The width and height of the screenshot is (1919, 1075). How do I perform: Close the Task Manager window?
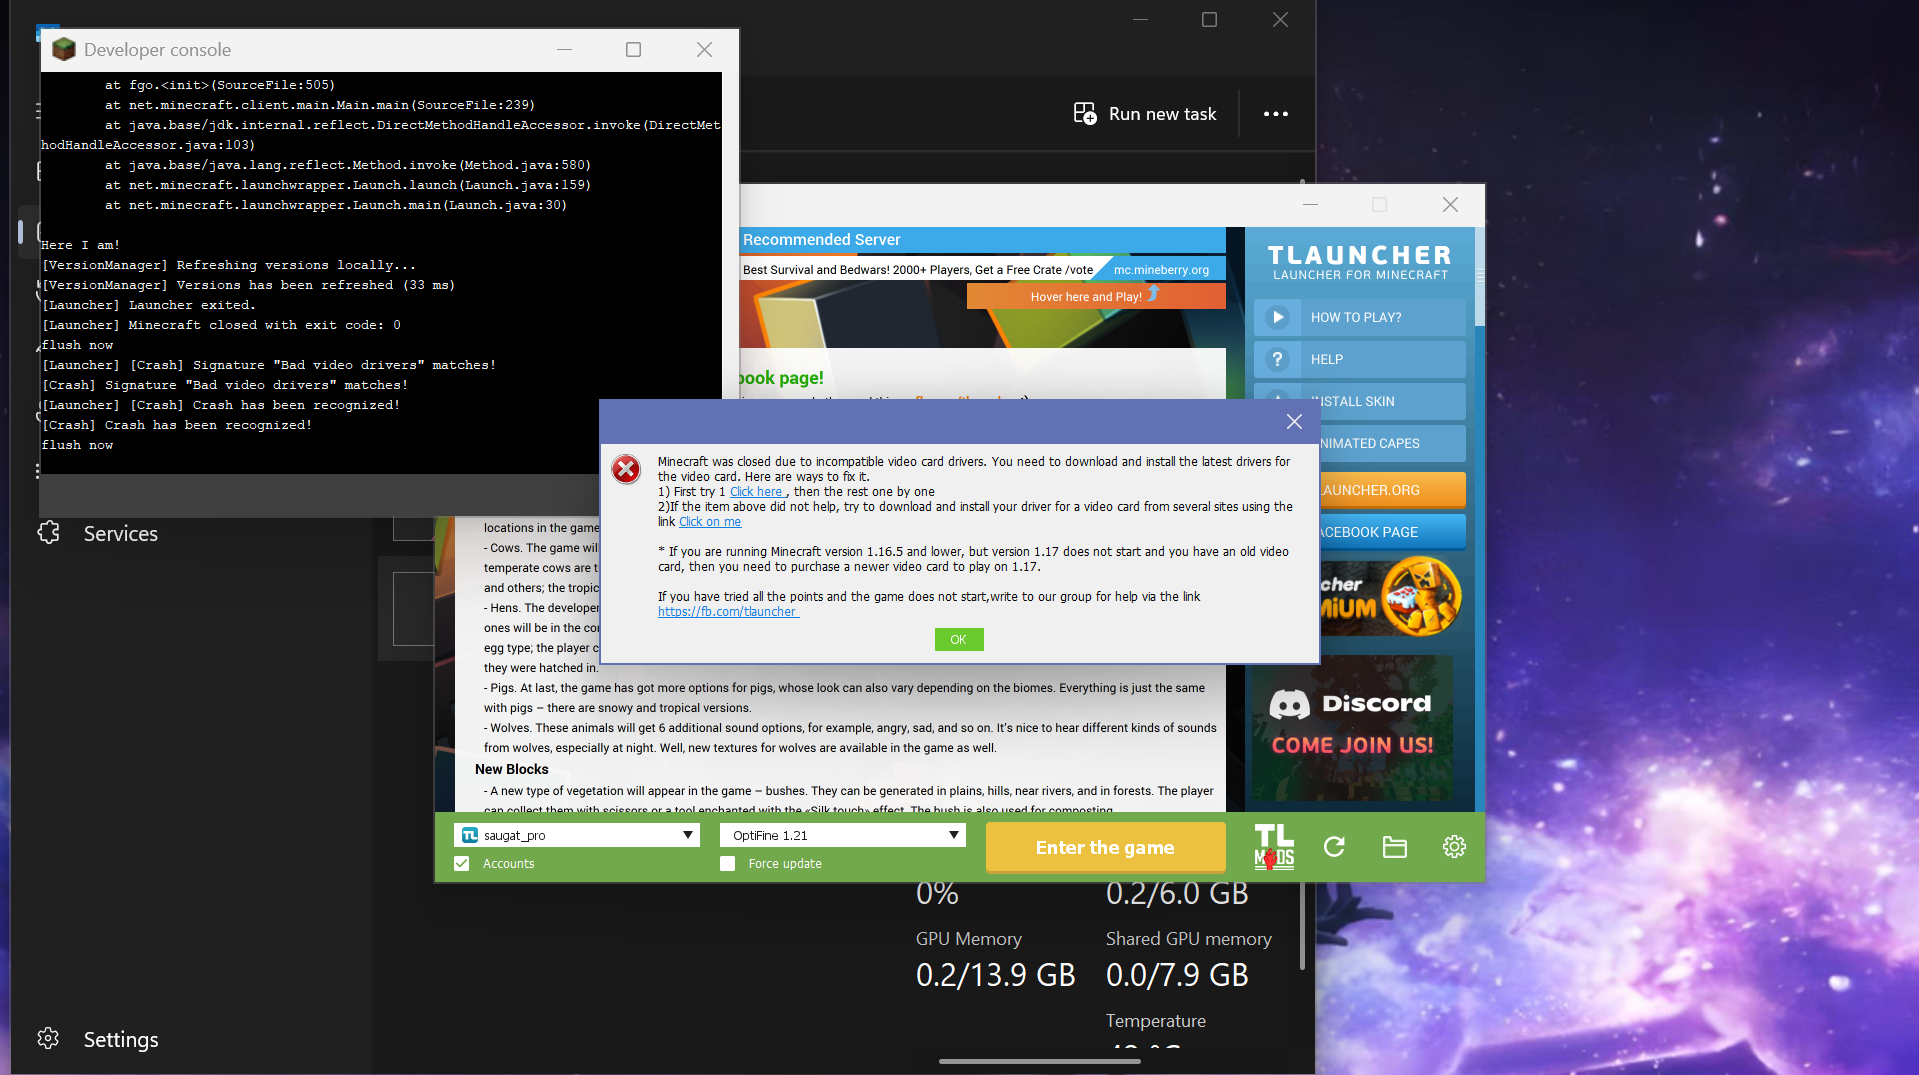click(1280, 19)
